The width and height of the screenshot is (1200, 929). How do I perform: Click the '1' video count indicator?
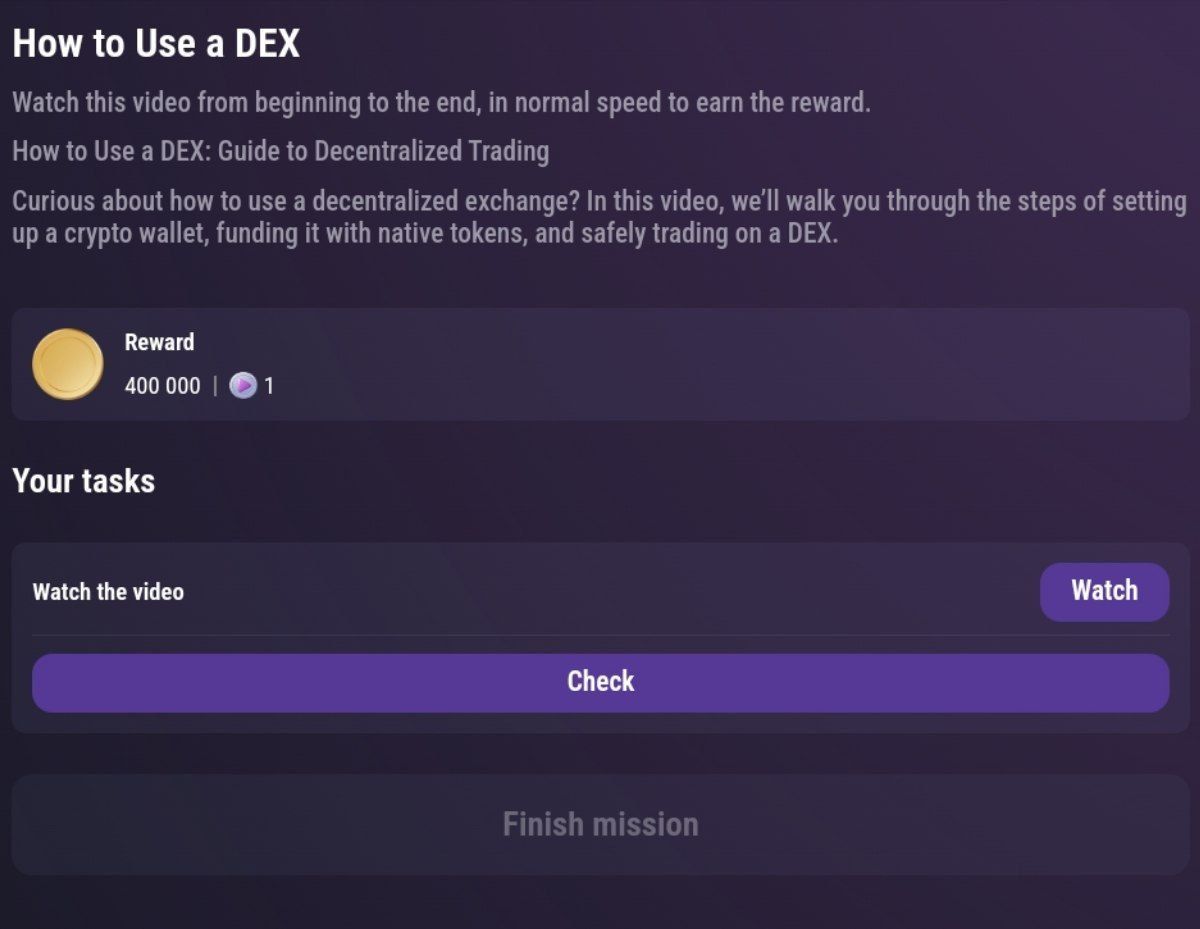(268, 386)
